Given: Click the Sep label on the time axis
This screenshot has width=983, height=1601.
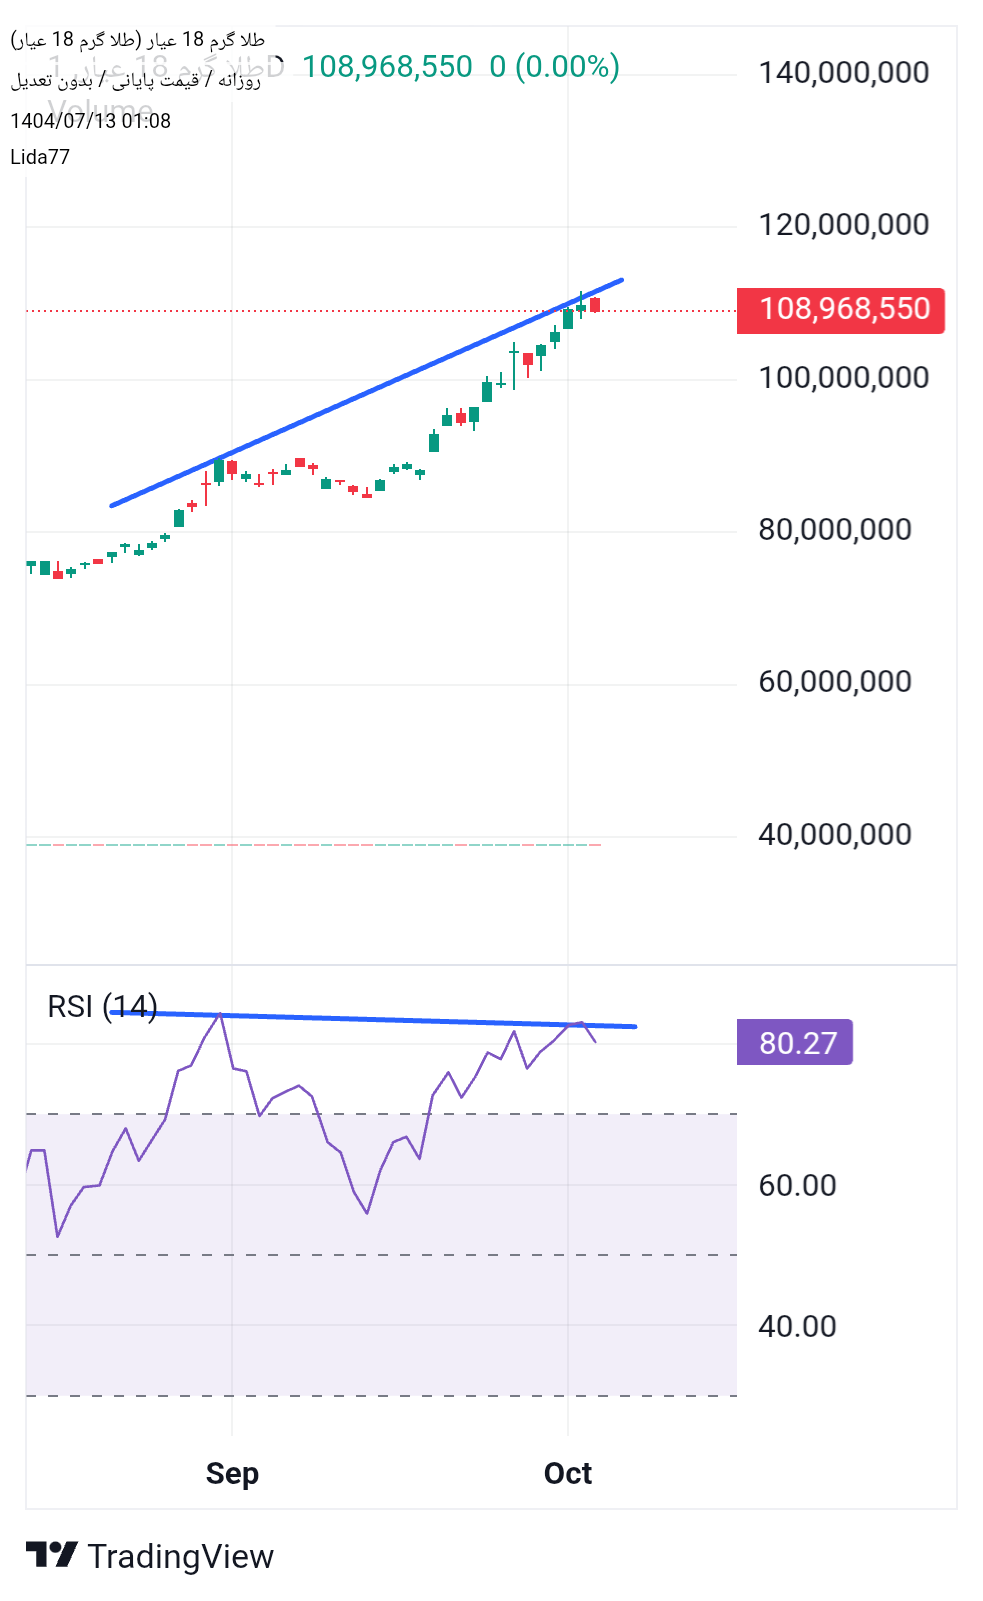Looking at the screenshot, I should (x=232, y=1473).
